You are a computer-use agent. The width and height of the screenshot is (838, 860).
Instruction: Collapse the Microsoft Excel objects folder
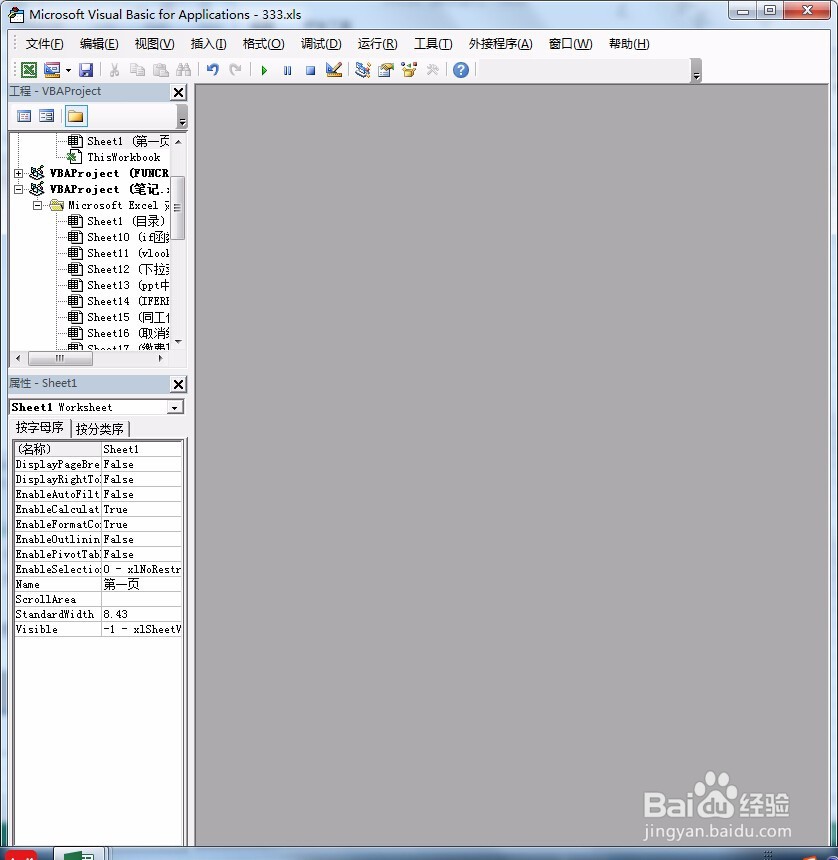click(x=37, y=206)
